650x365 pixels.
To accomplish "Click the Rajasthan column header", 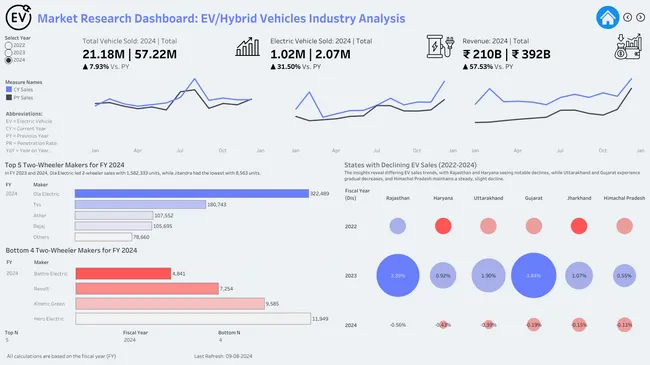I will pos(398,198).
